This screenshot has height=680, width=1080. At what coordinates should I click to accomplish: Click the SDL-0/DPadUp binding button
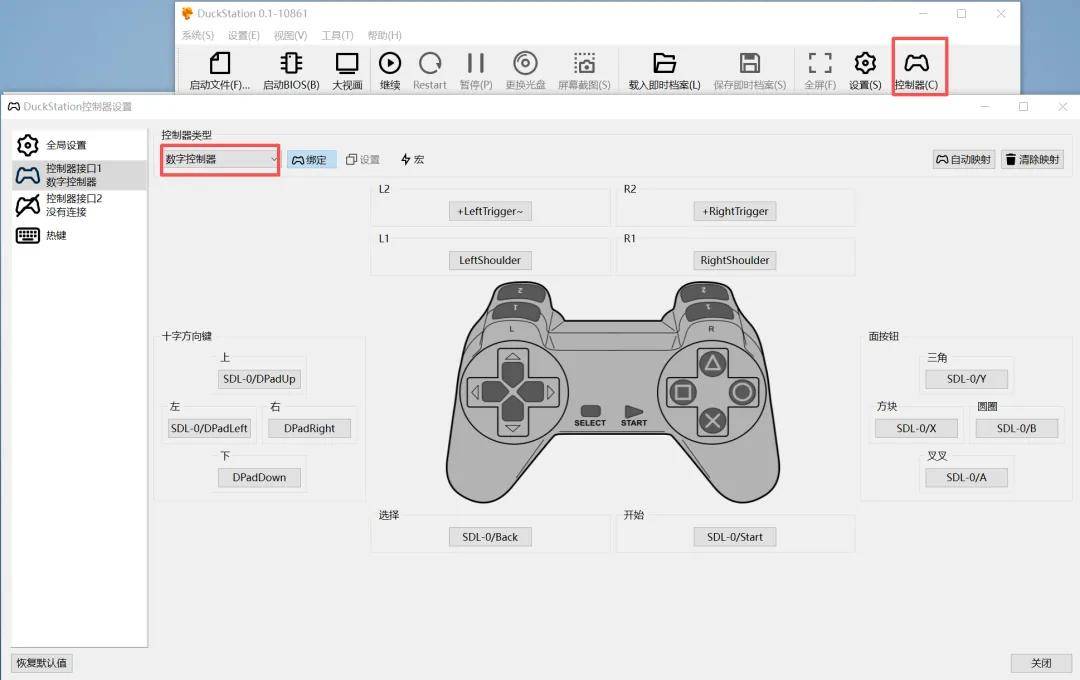(x=259, y=379)
